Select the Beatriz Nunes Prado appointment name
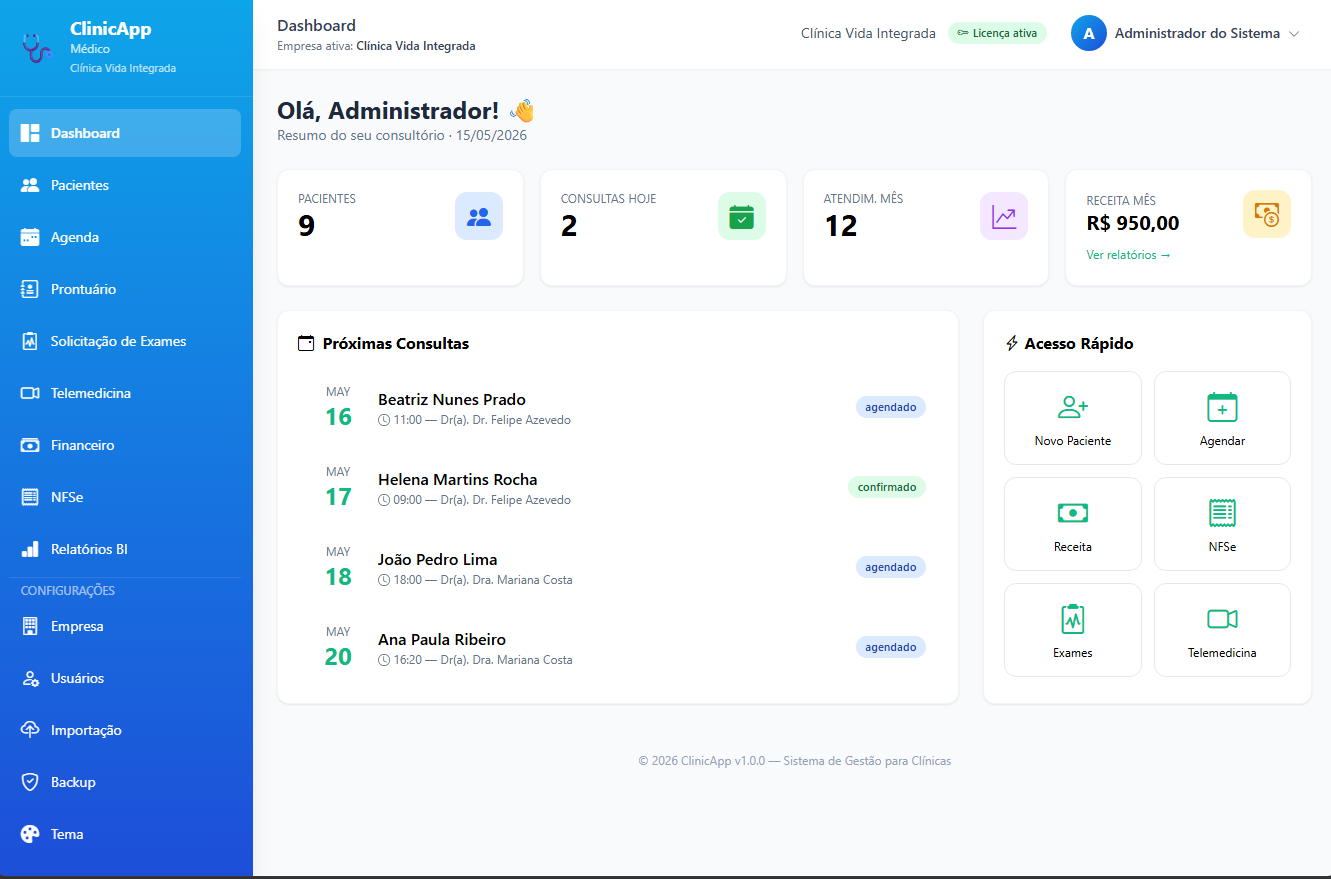Viewport: 1331px width, 879px height. pyautogui.click(x=452, y=399)
